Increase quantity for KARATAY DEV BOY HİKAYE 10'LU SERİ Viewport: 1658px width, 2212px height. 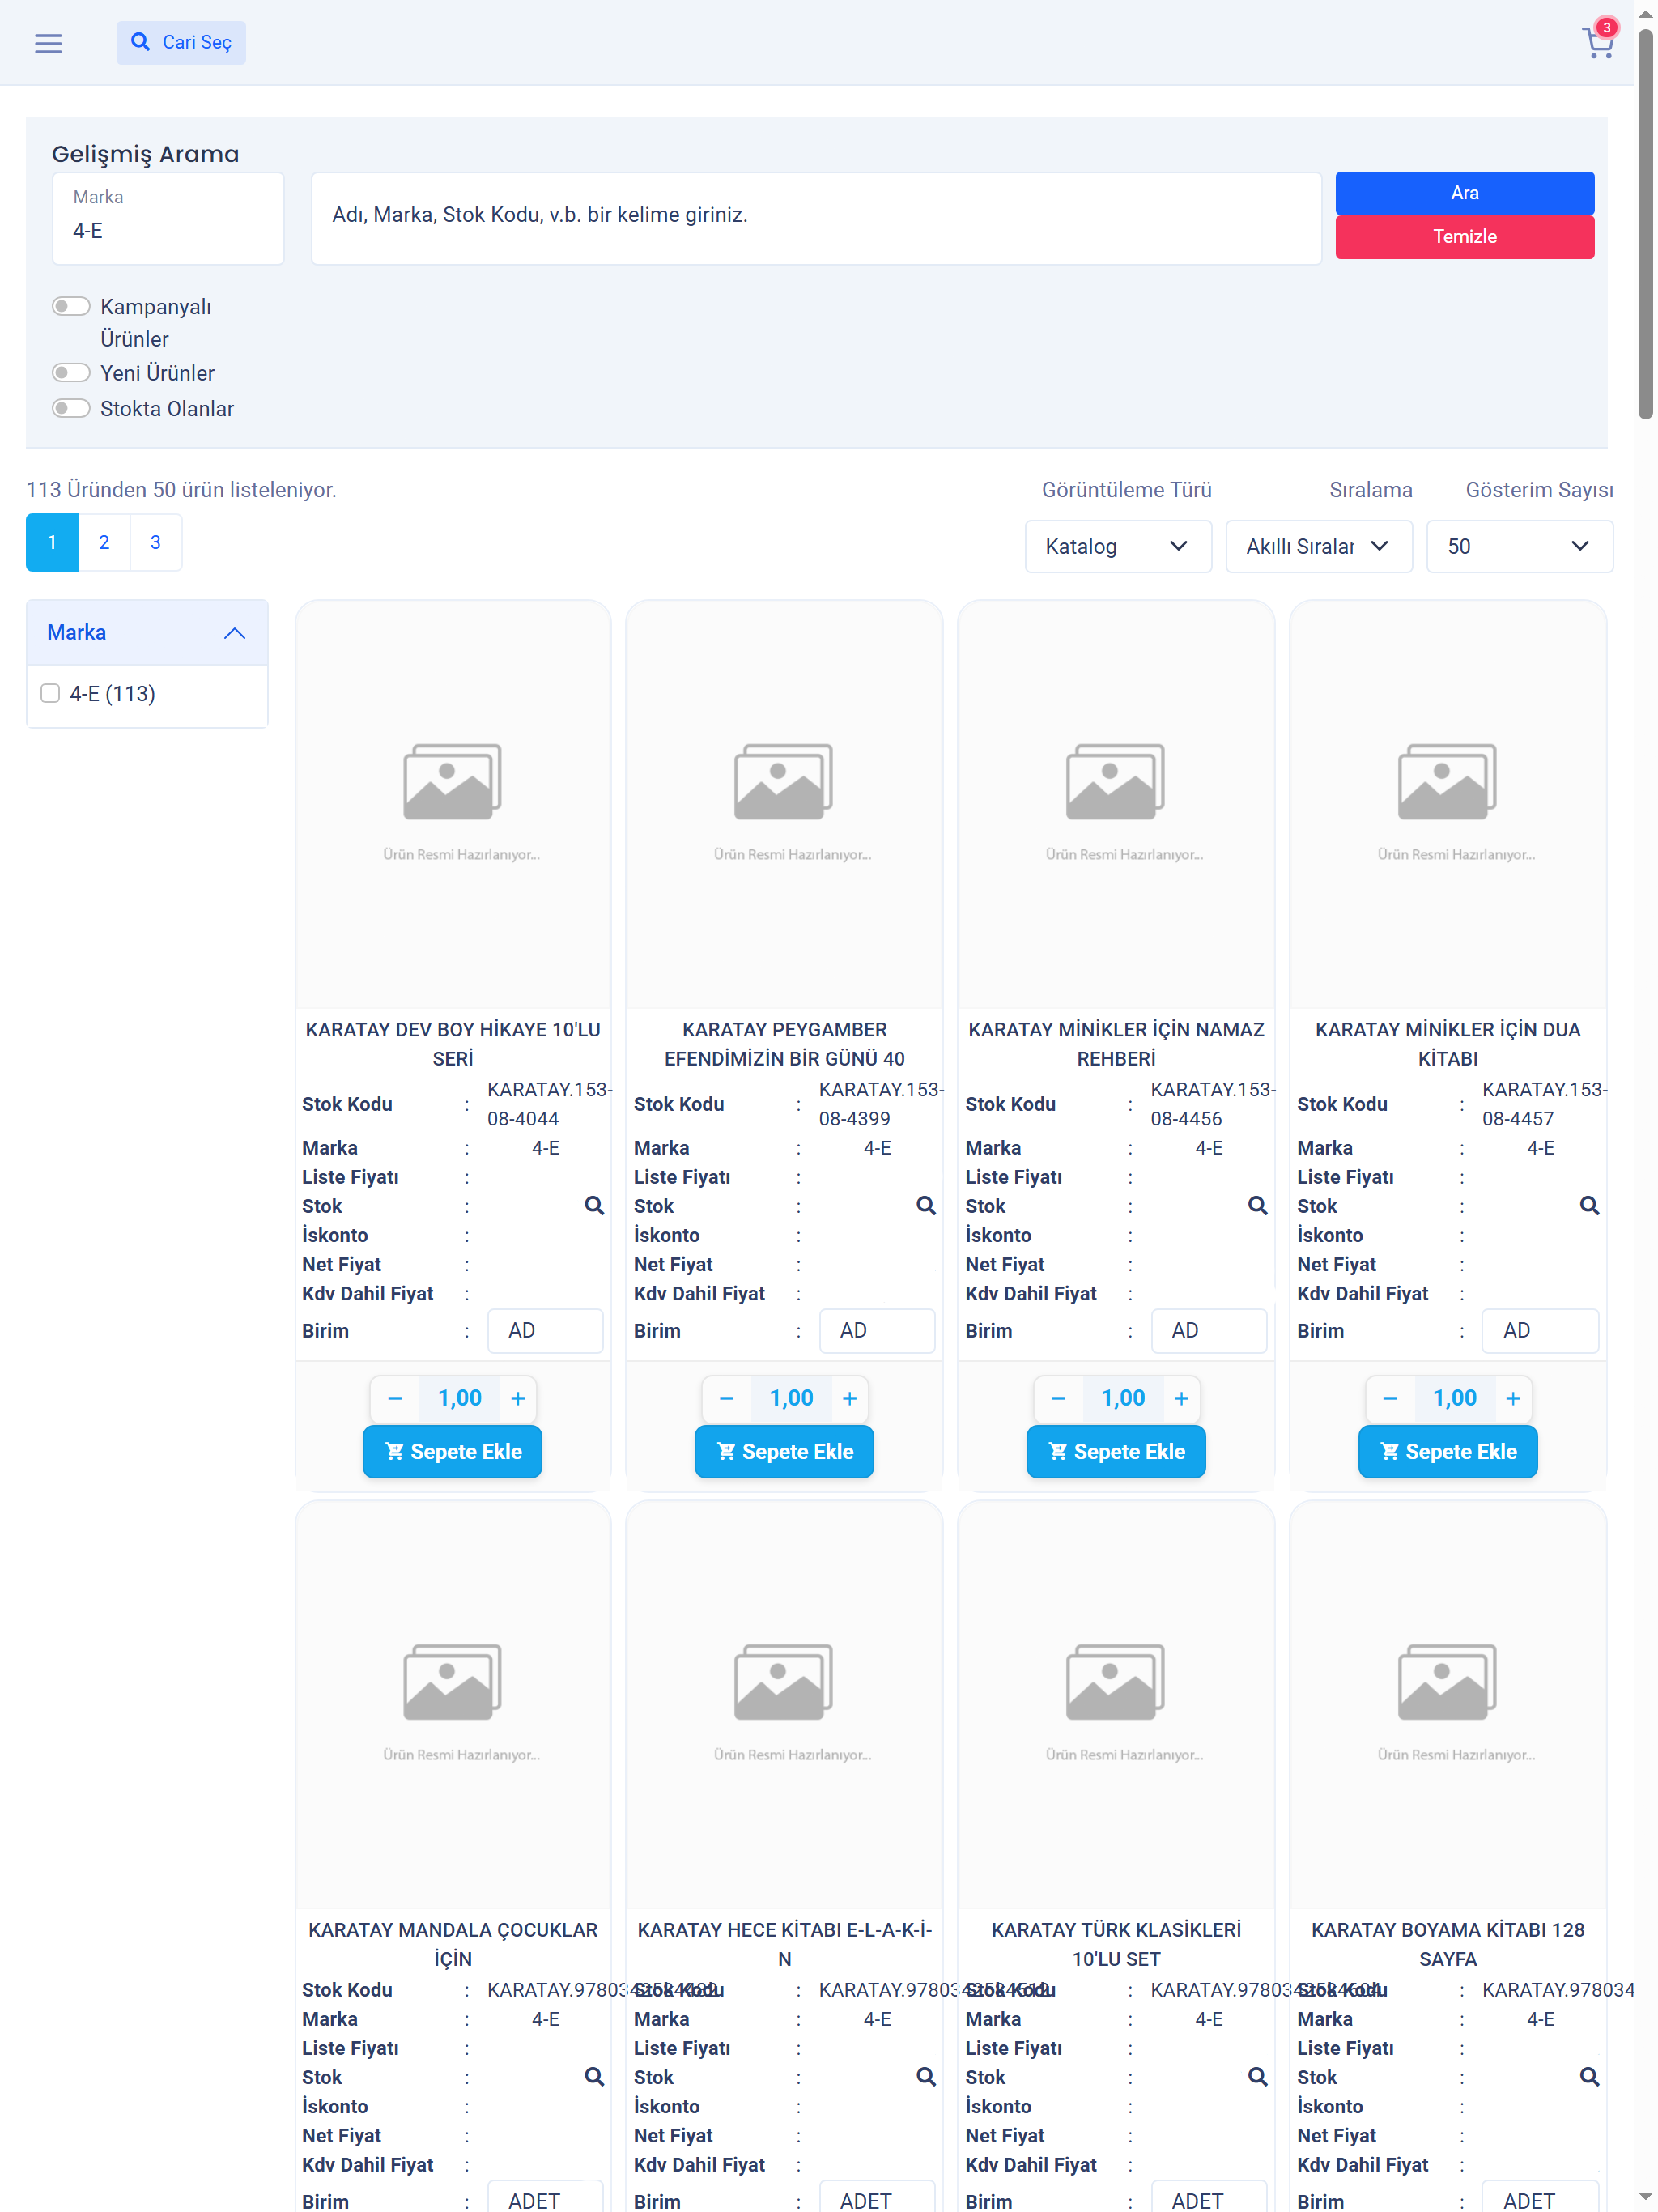[x=518, y=1398]
